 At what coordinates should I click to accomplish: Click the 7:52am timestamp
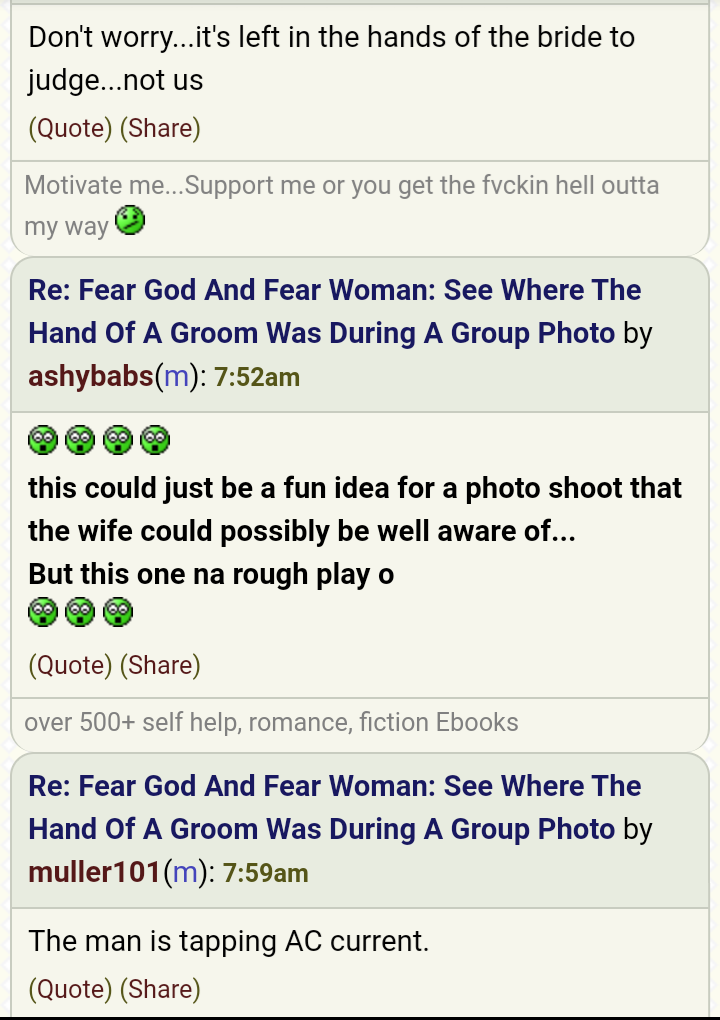[257, 377]
